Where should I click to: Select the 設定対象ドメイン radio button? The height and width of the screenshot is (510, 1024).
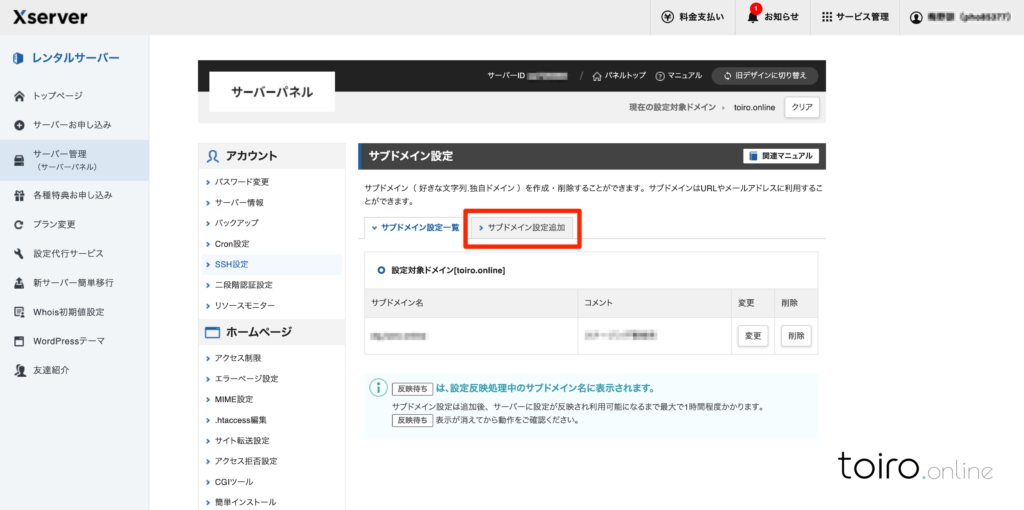coord(381,270)
